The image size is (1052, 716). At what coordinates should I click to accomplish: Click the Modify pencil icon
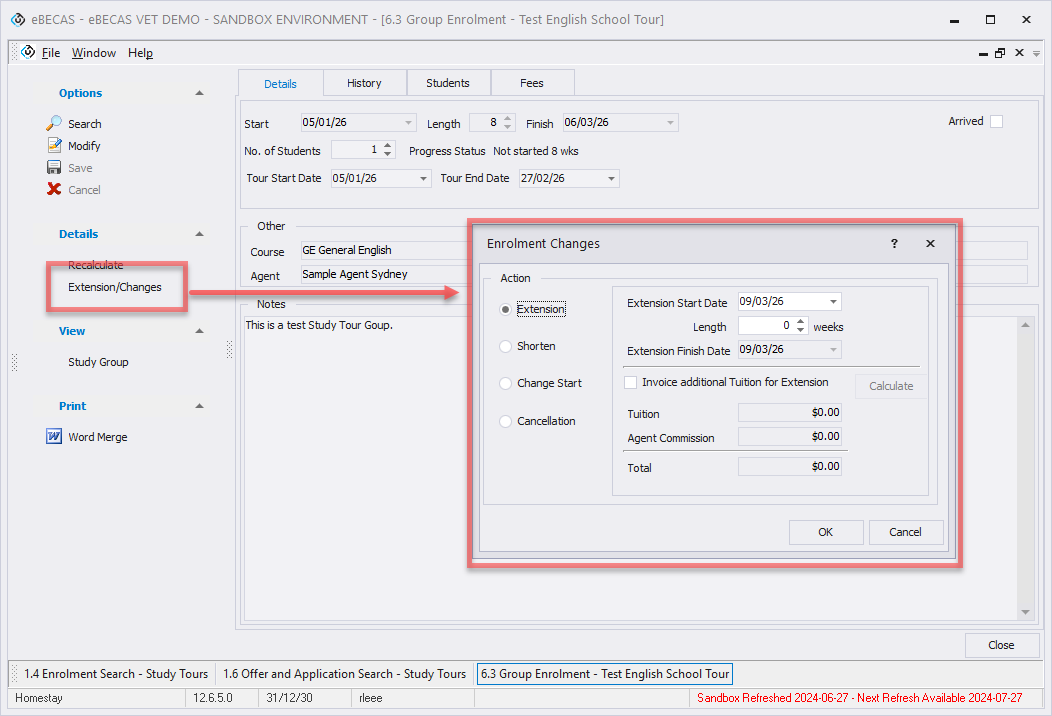point(54,146)
